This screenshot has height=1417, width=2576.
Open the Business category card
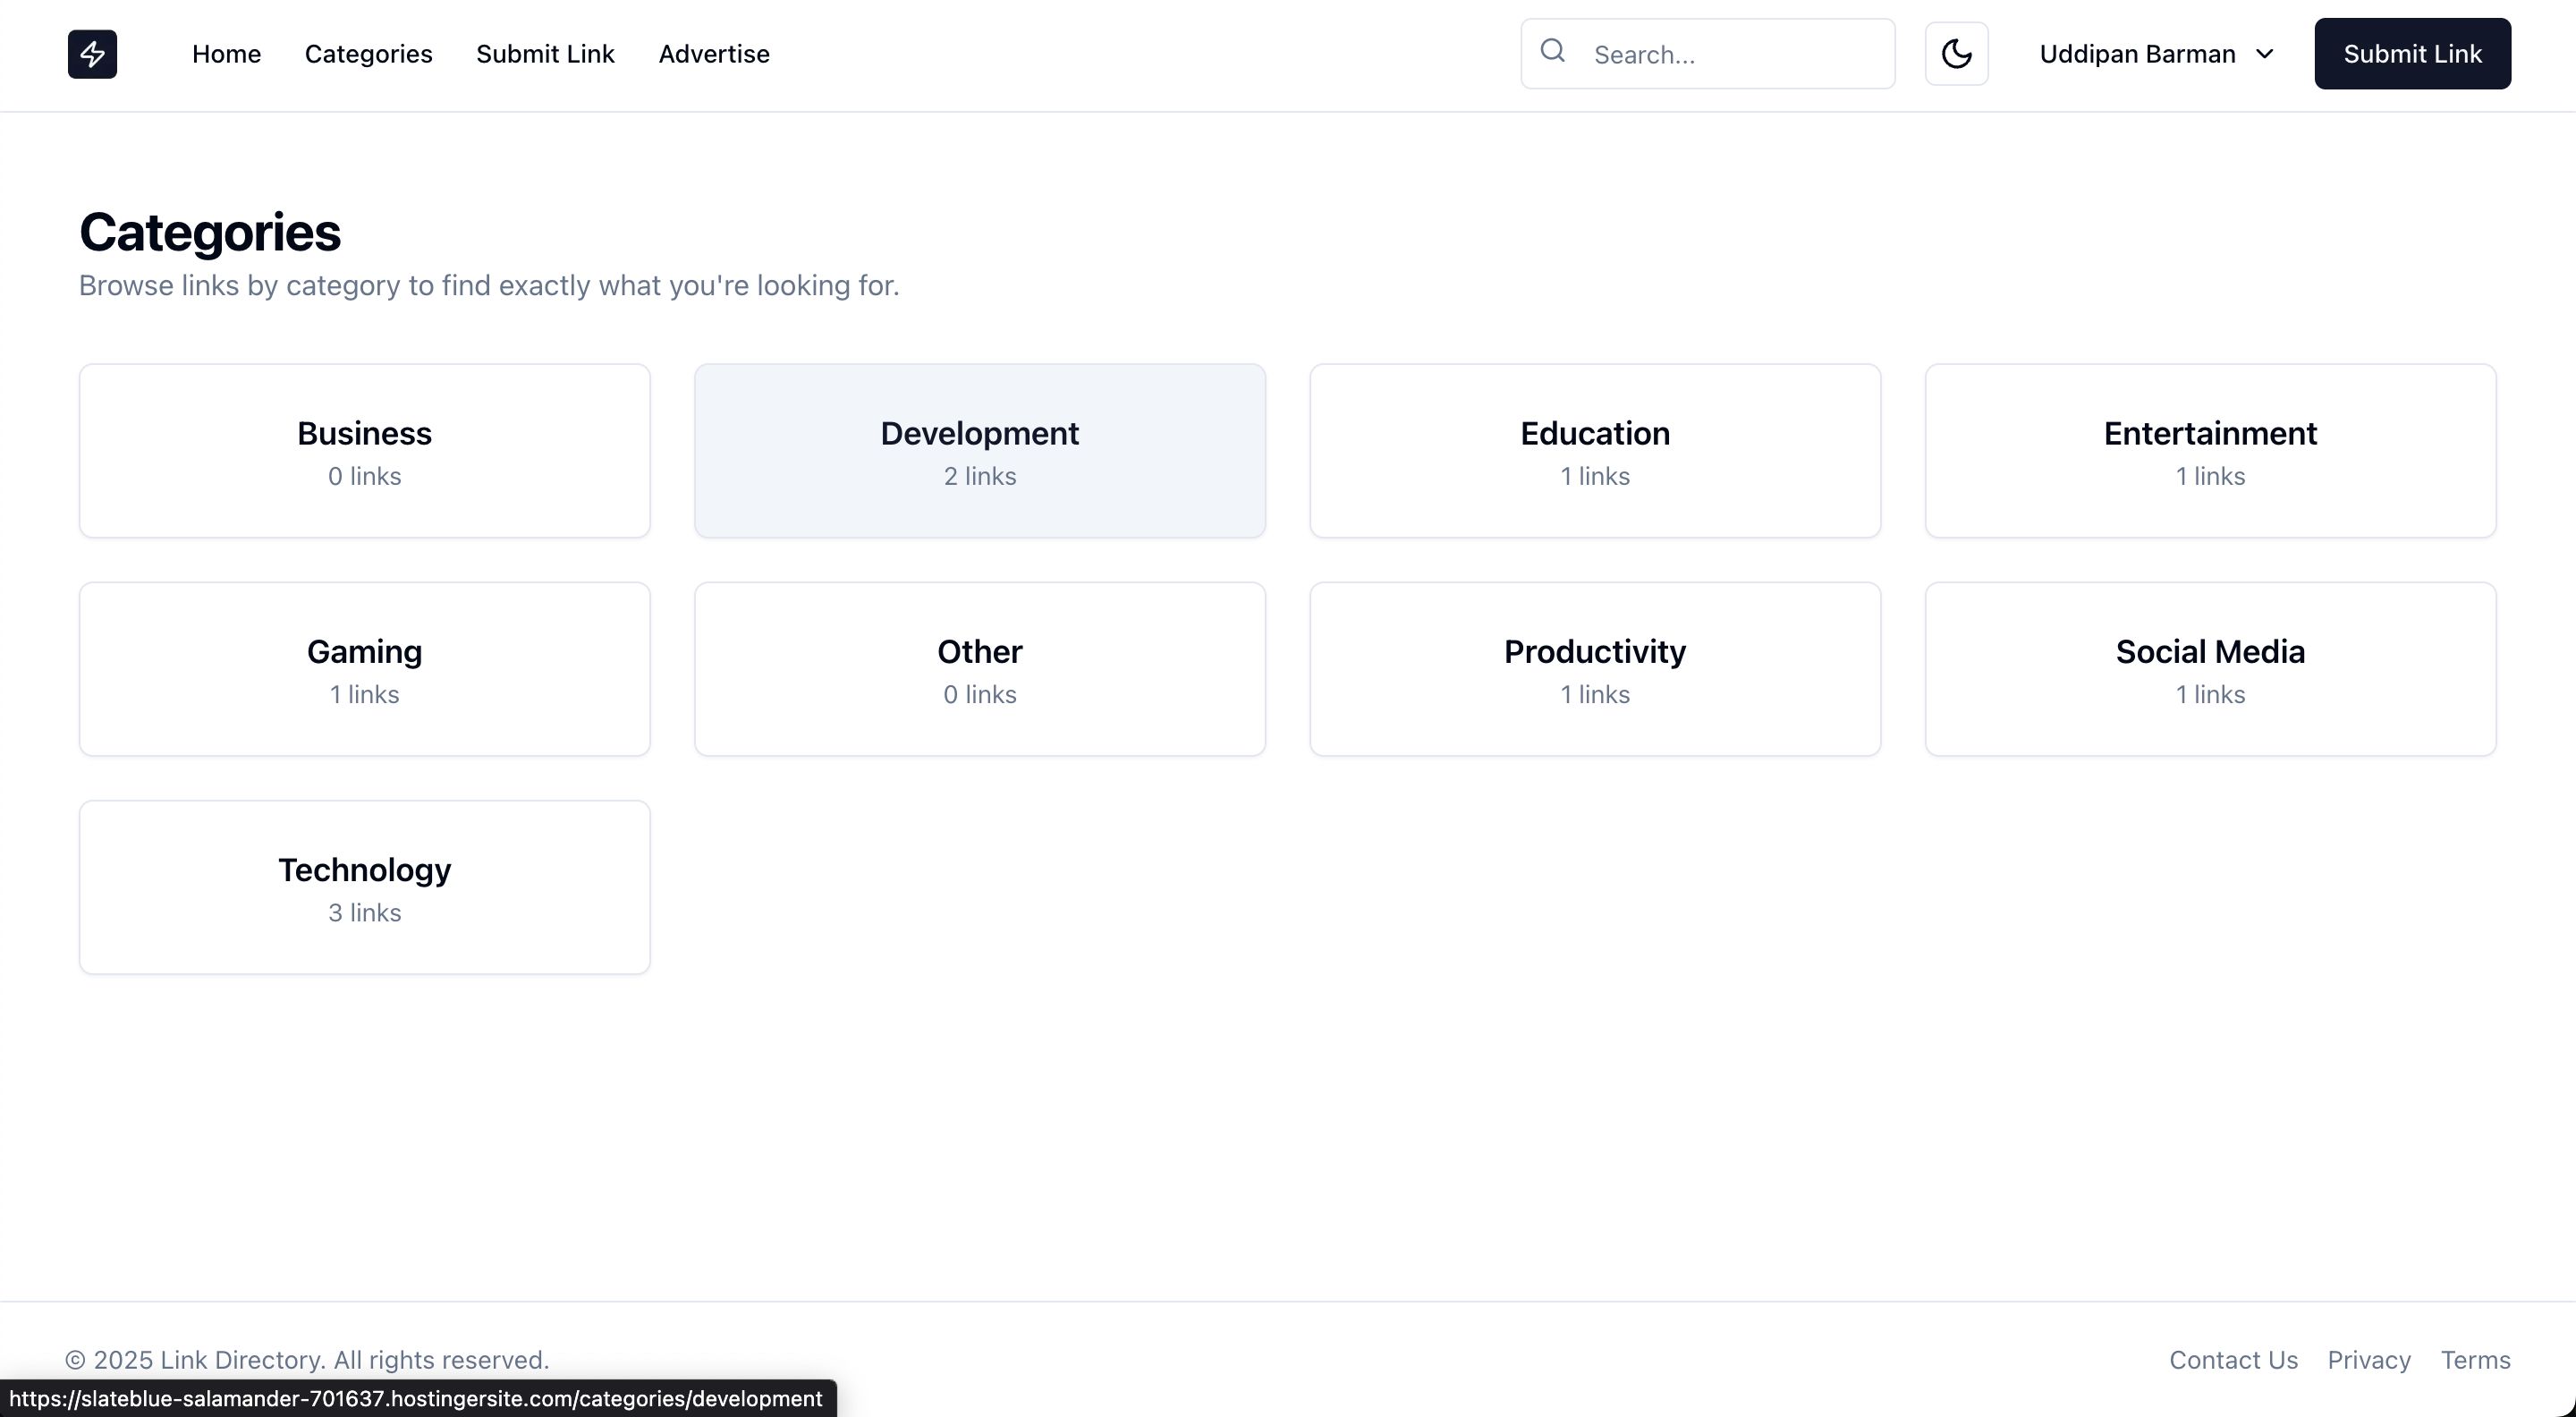(364, 451)
